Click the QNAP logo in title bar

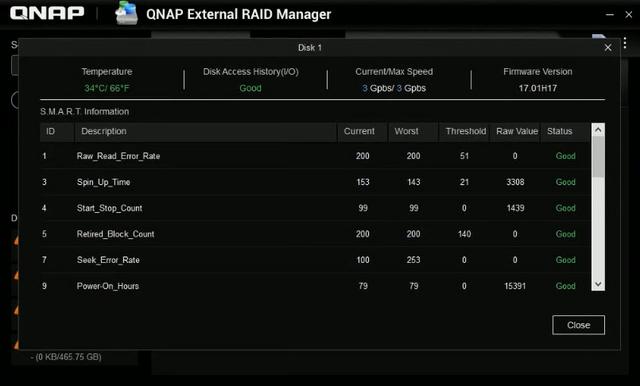(x=47, y=13)
